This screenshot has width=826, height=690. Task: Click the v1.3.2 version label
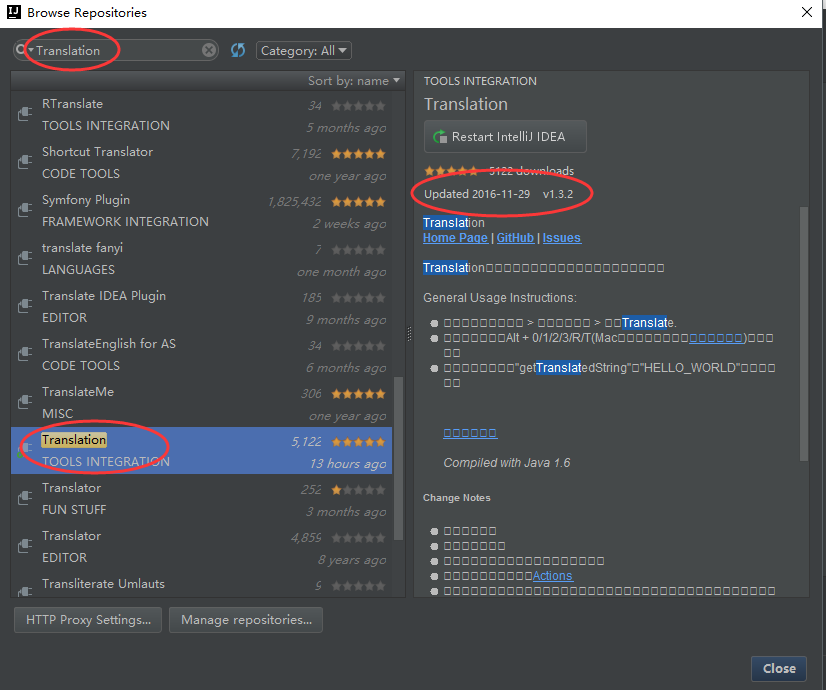(558, 194)
